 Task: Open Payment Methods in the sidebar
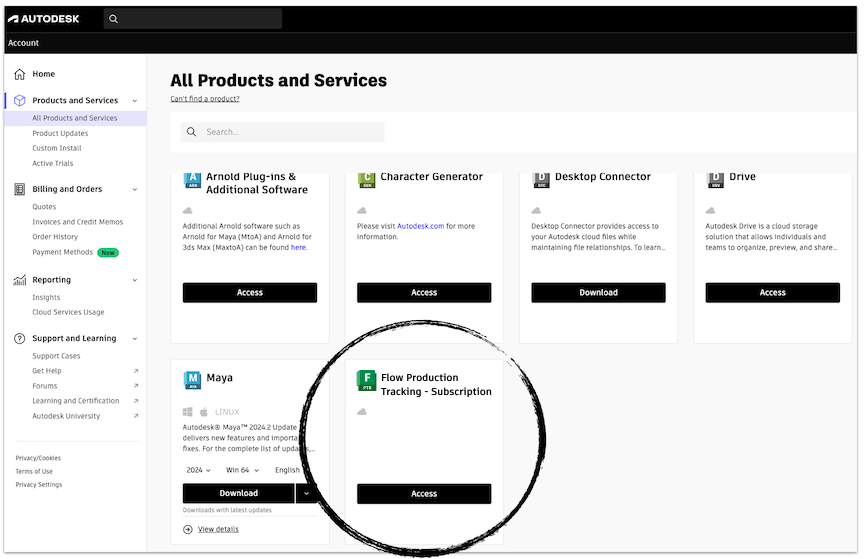tap(62, 252)
